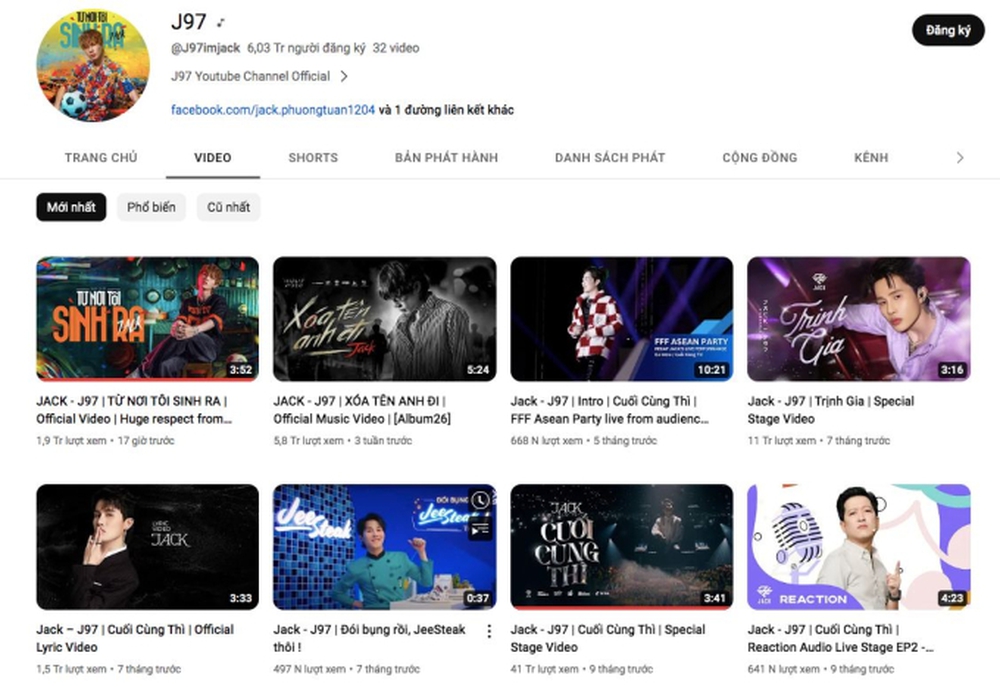
Task: Select the Mới nhất sort chip
Action: 71,207
